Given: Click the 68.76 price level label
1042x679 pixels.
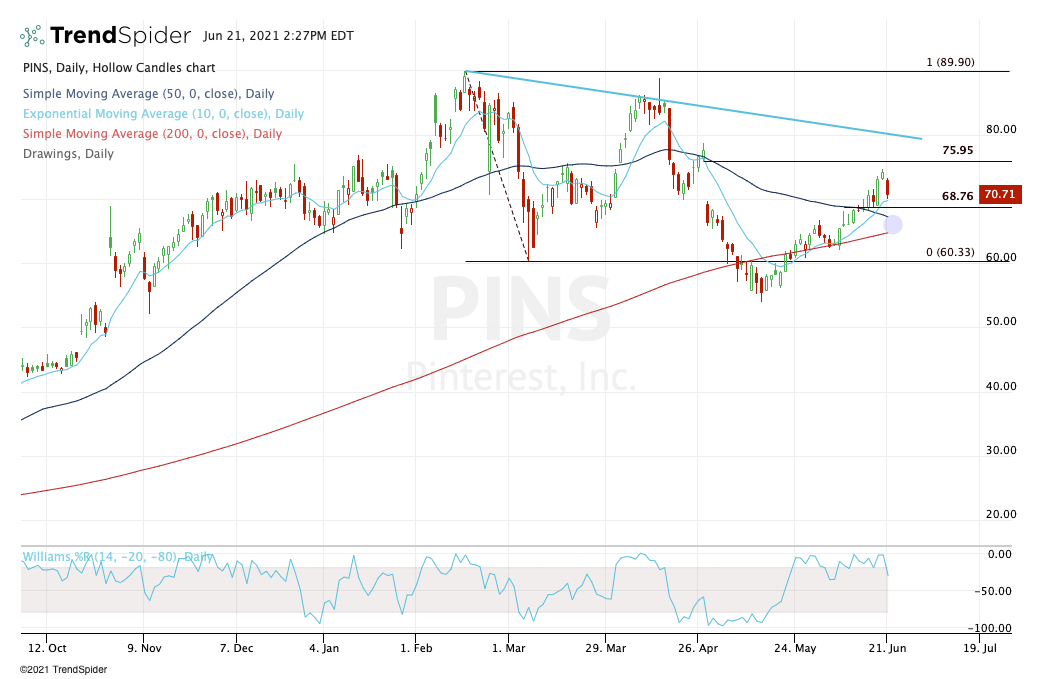Looking at the screenshot, I should pos(958,197).
